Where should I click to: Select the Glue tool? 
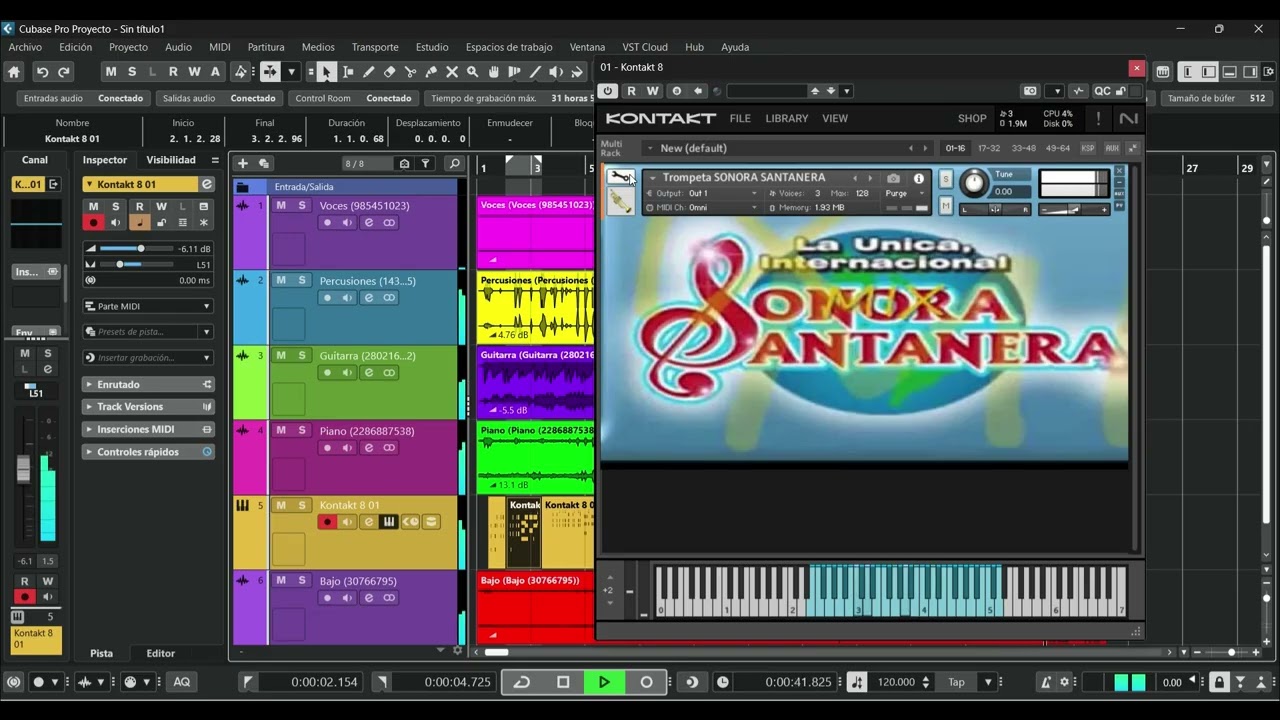point(431,72)
